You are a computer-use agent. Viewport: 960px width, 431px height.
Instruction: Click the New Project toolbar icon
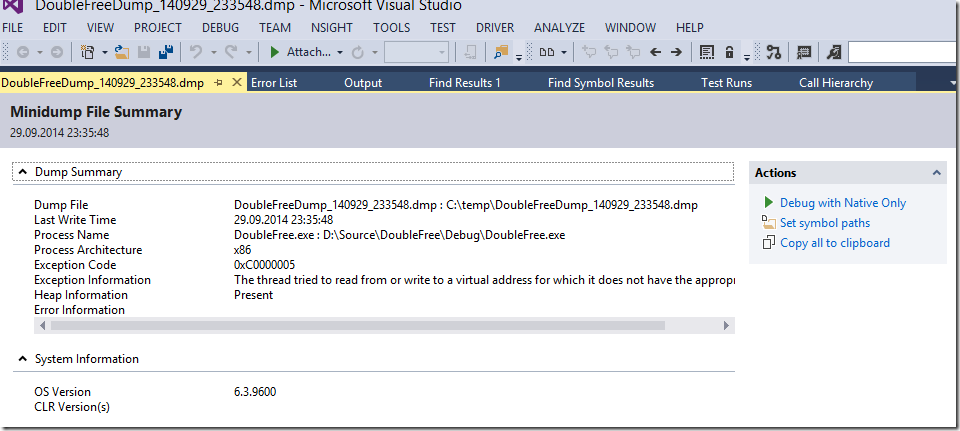tap(88, 52)
